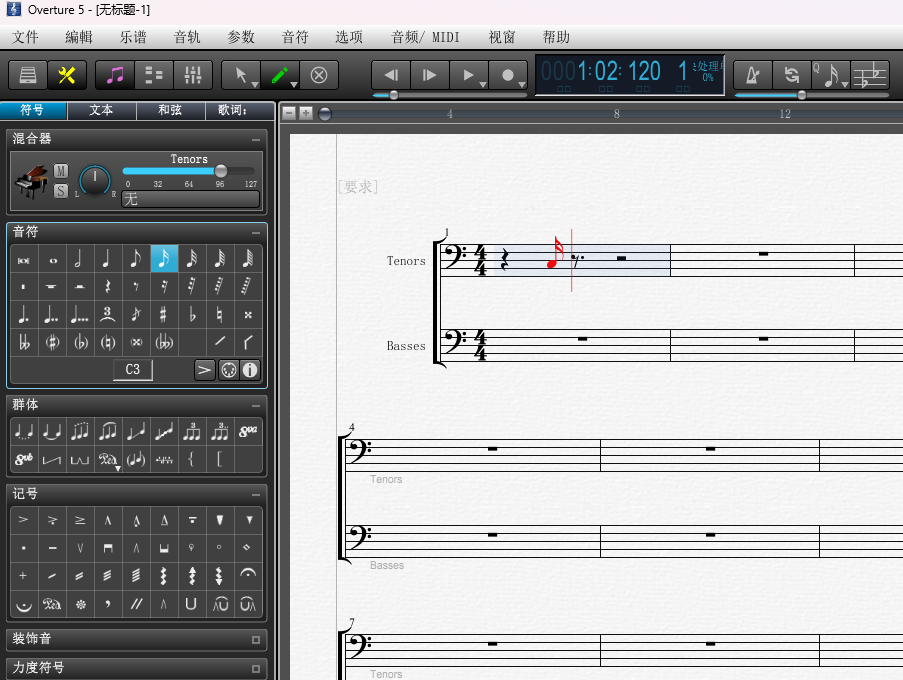
Task: Select the pencil note entry tool
Action: pos(278,75)
